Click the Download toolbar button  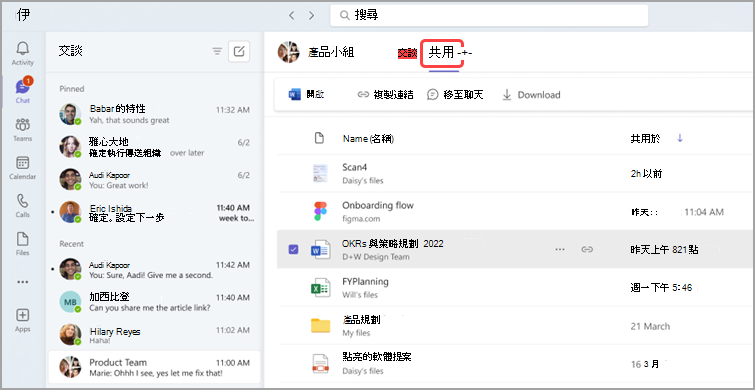tap(531, 95)
